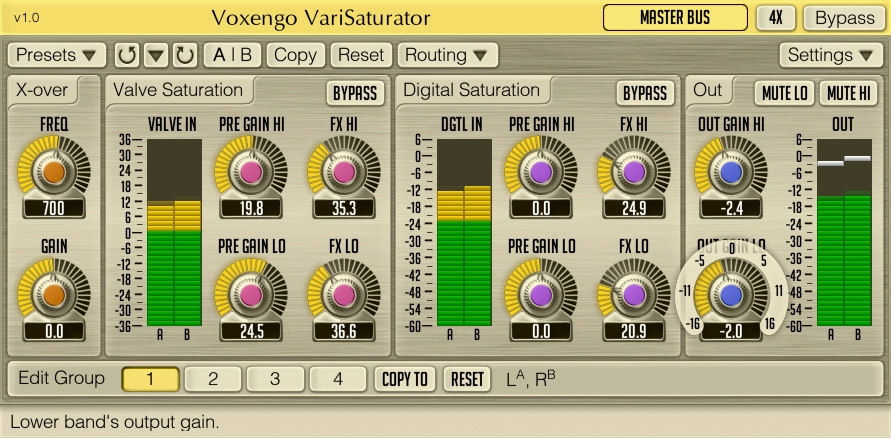Click the Copy button in toolbar

tap(295, 55)
